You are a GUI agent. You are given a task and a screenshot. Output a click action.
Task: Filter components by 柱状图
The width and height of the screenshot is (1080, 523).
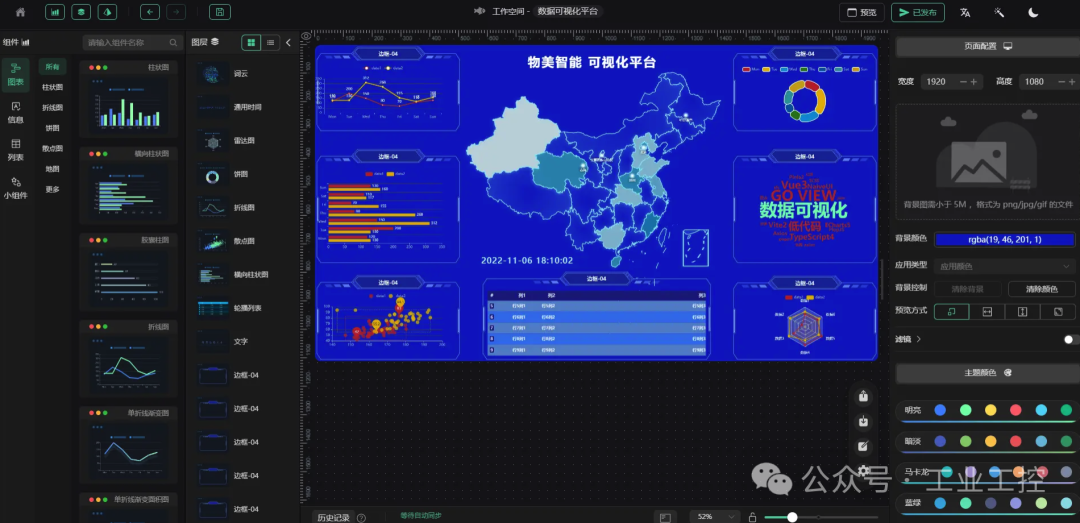coord(52,87)
